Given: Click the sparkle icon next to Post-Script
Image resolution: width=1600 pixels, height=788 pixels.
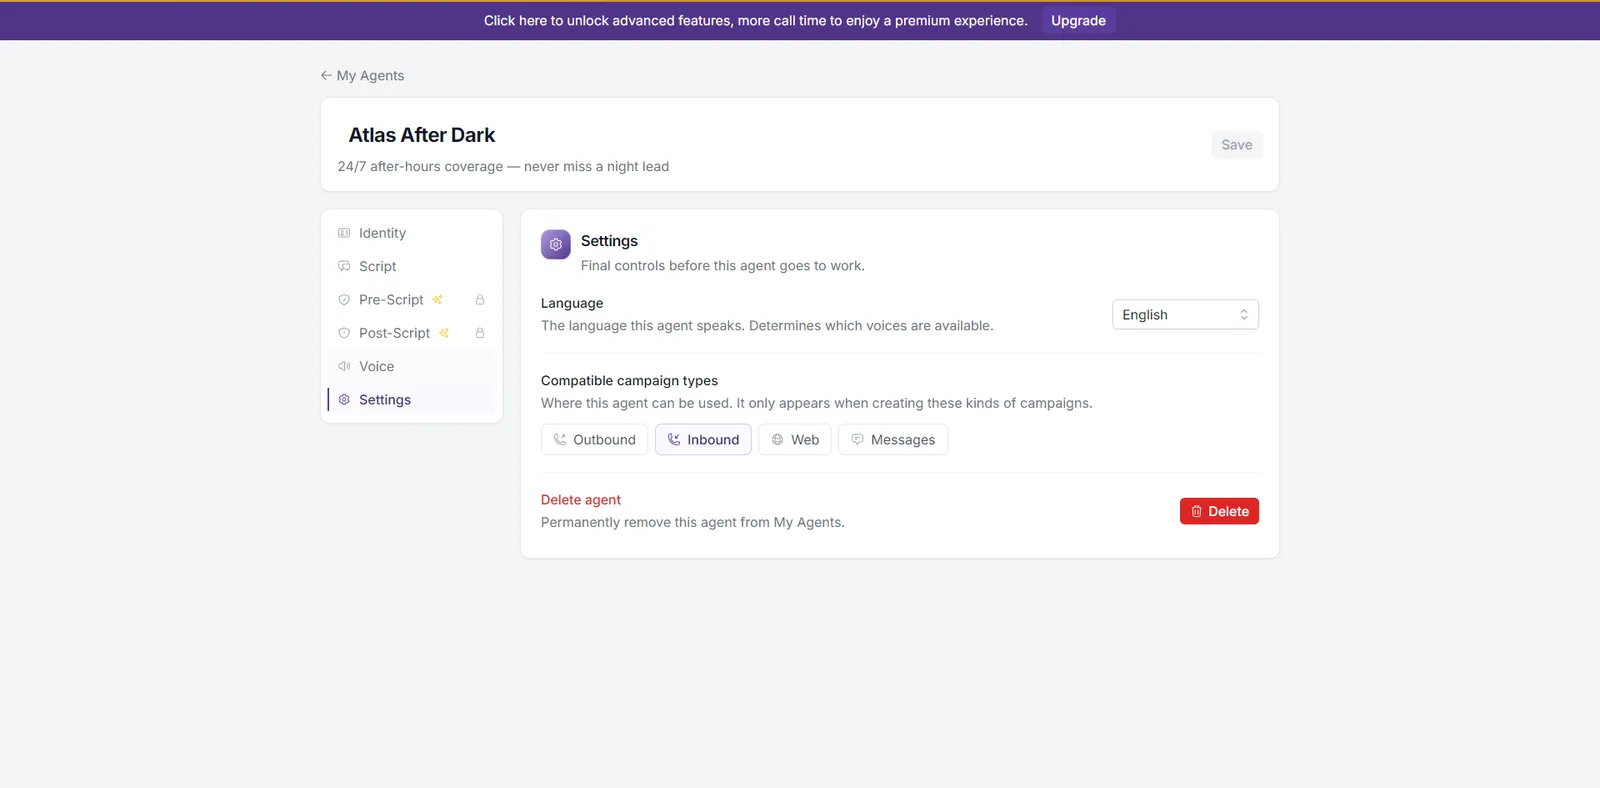Looking at the screenshot, I should click(x=444, y=333).
